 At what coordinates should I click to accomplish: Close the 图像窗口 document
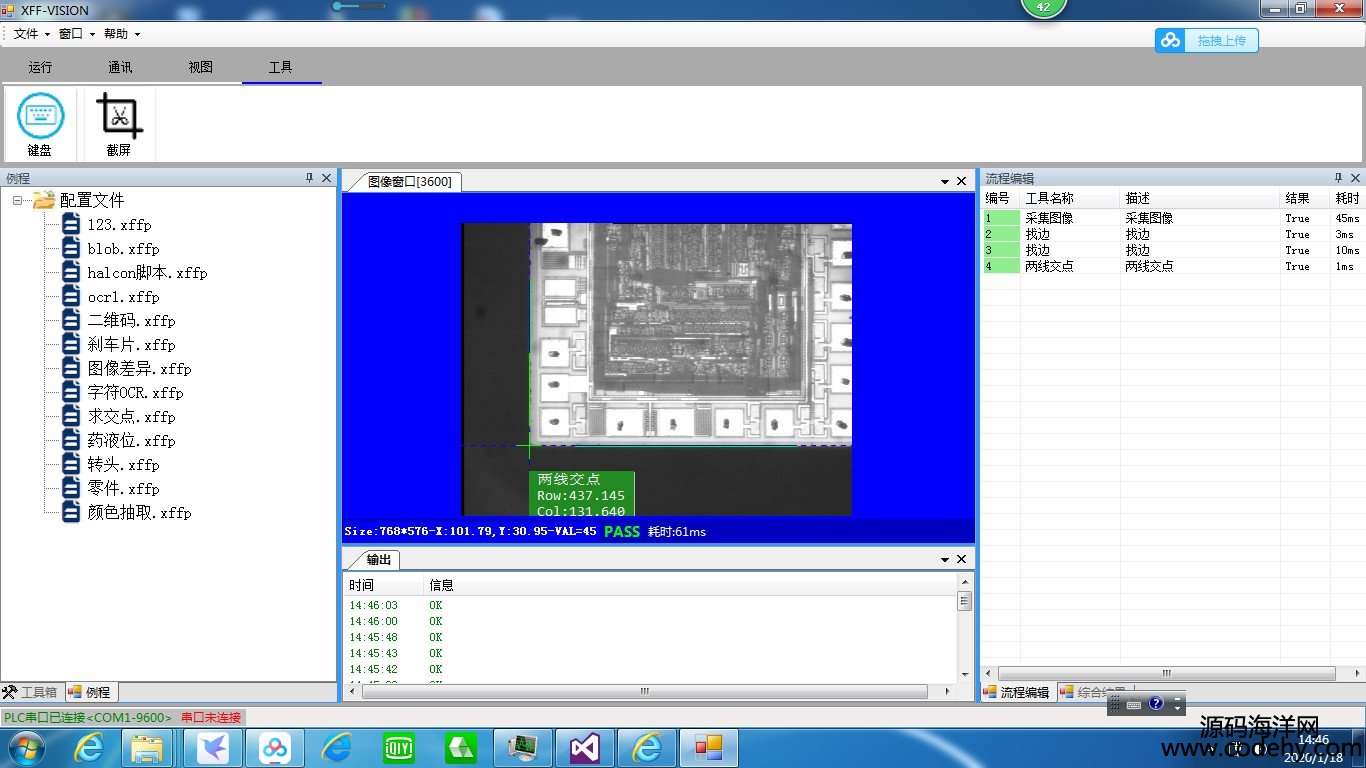pos(962,182)
